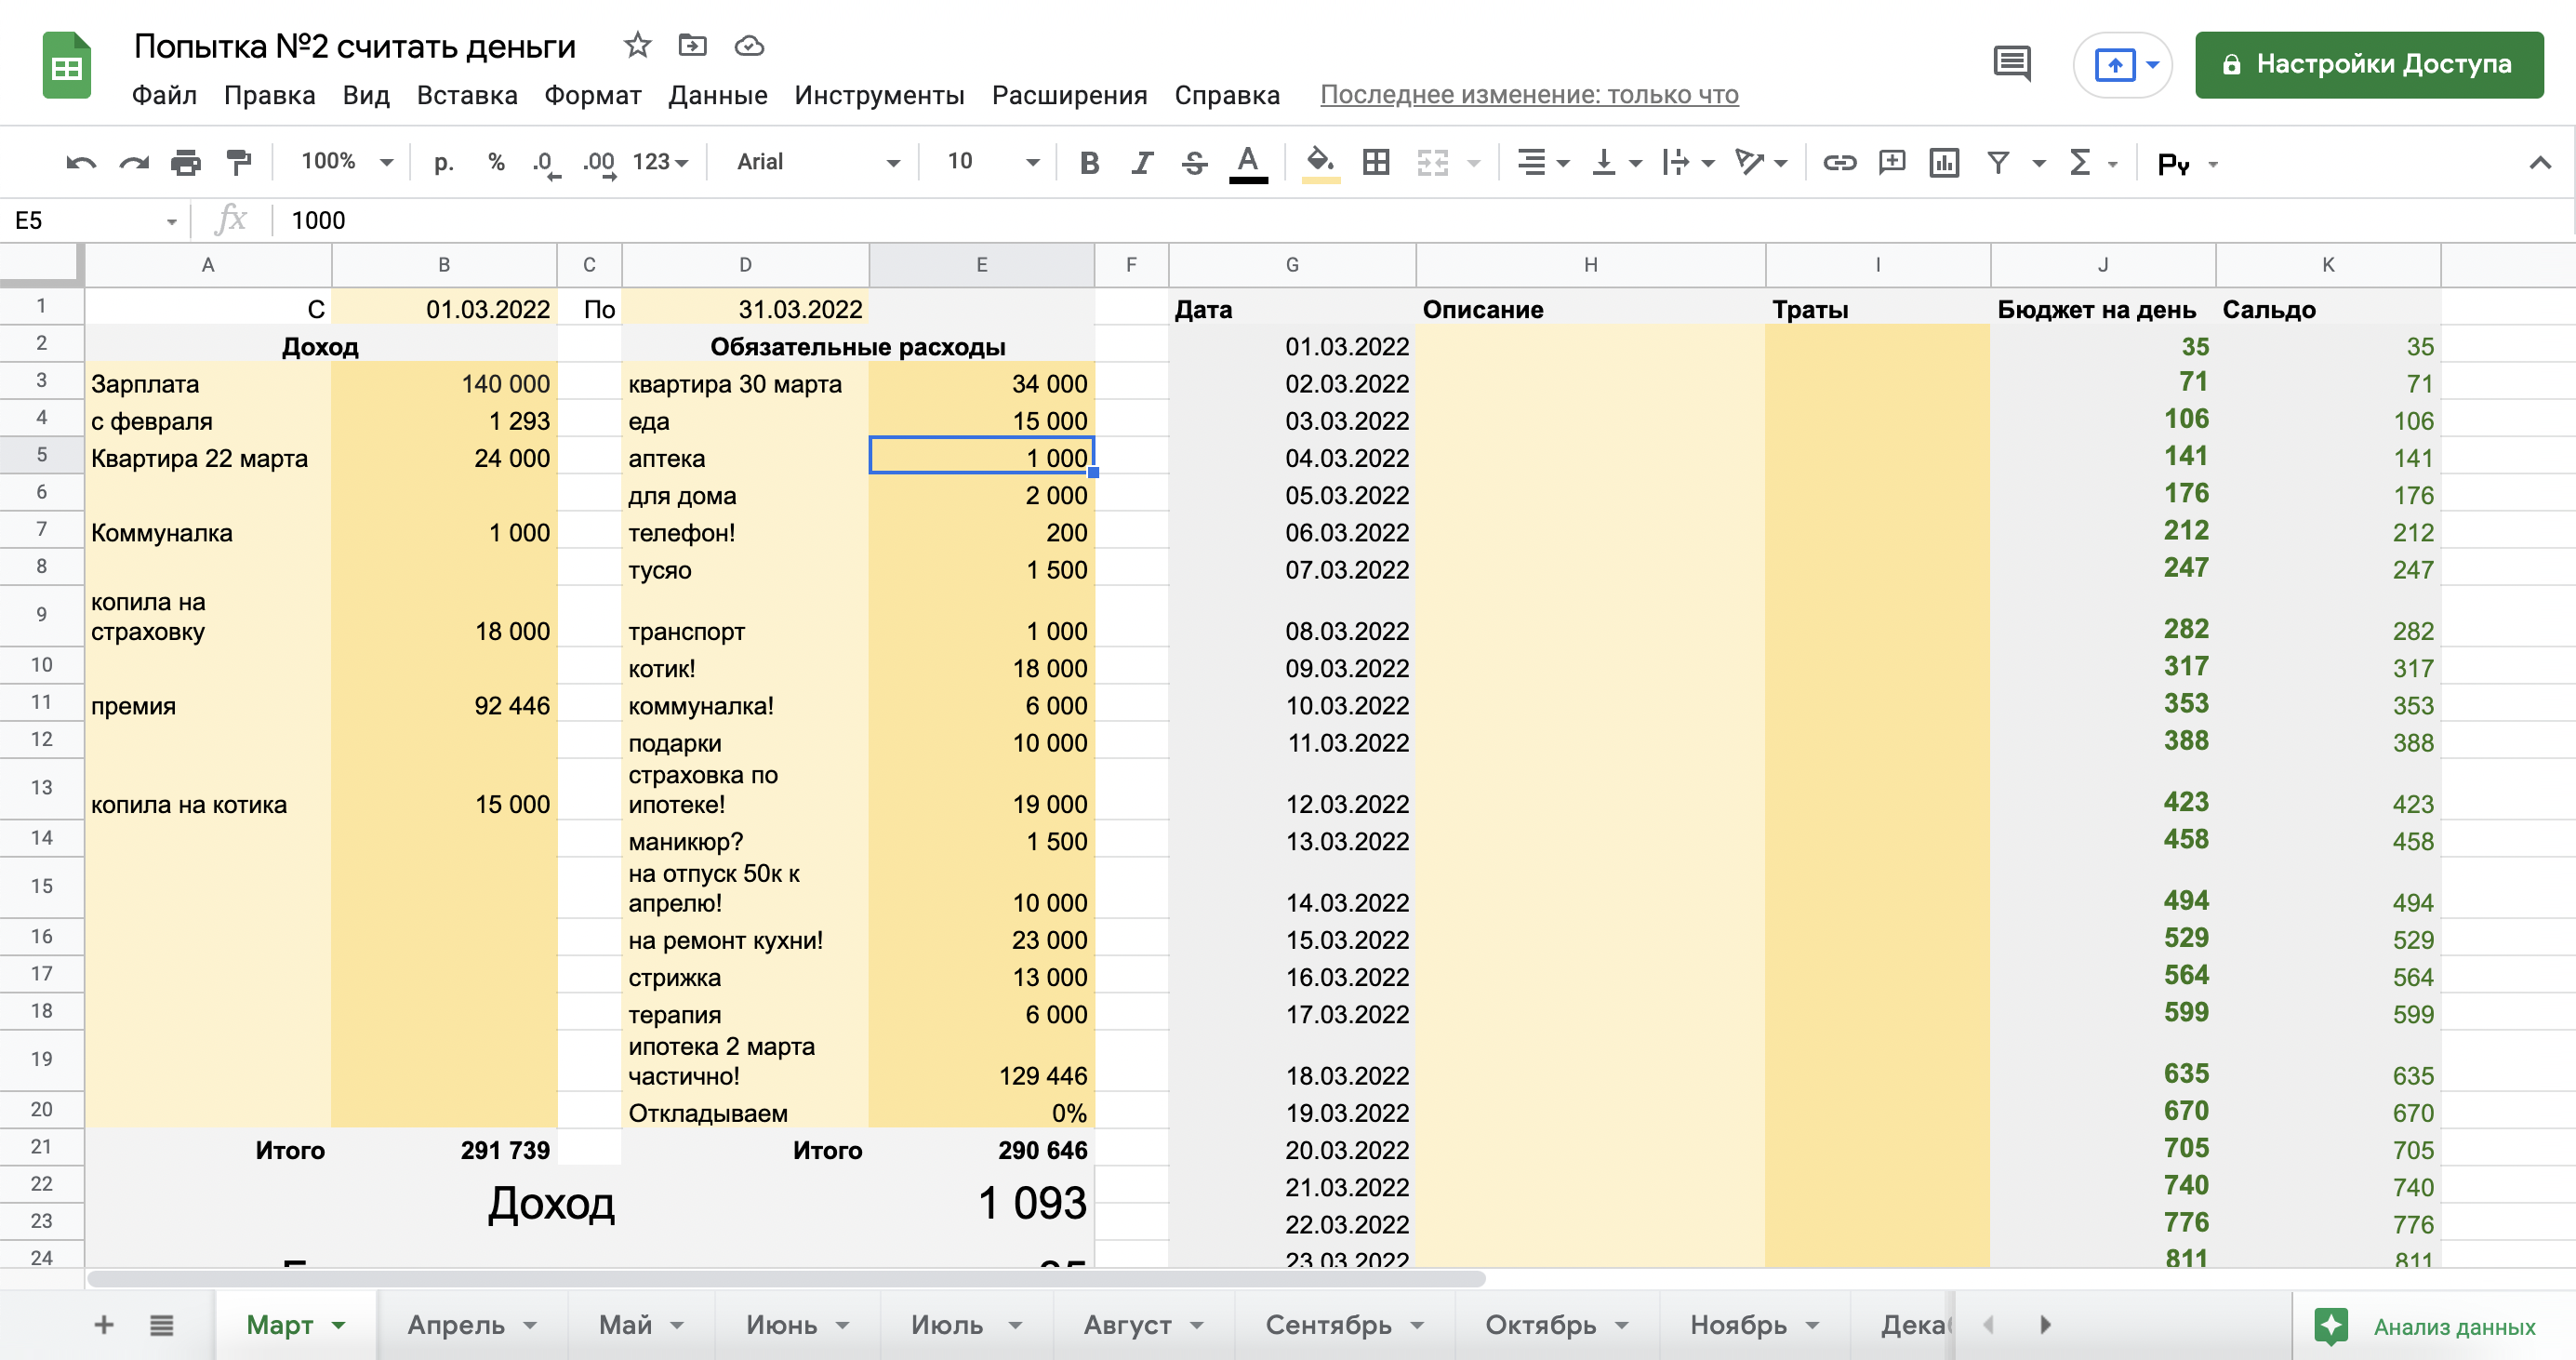Open the document title field
2576x1360 pixels.
tap(355, 46)
